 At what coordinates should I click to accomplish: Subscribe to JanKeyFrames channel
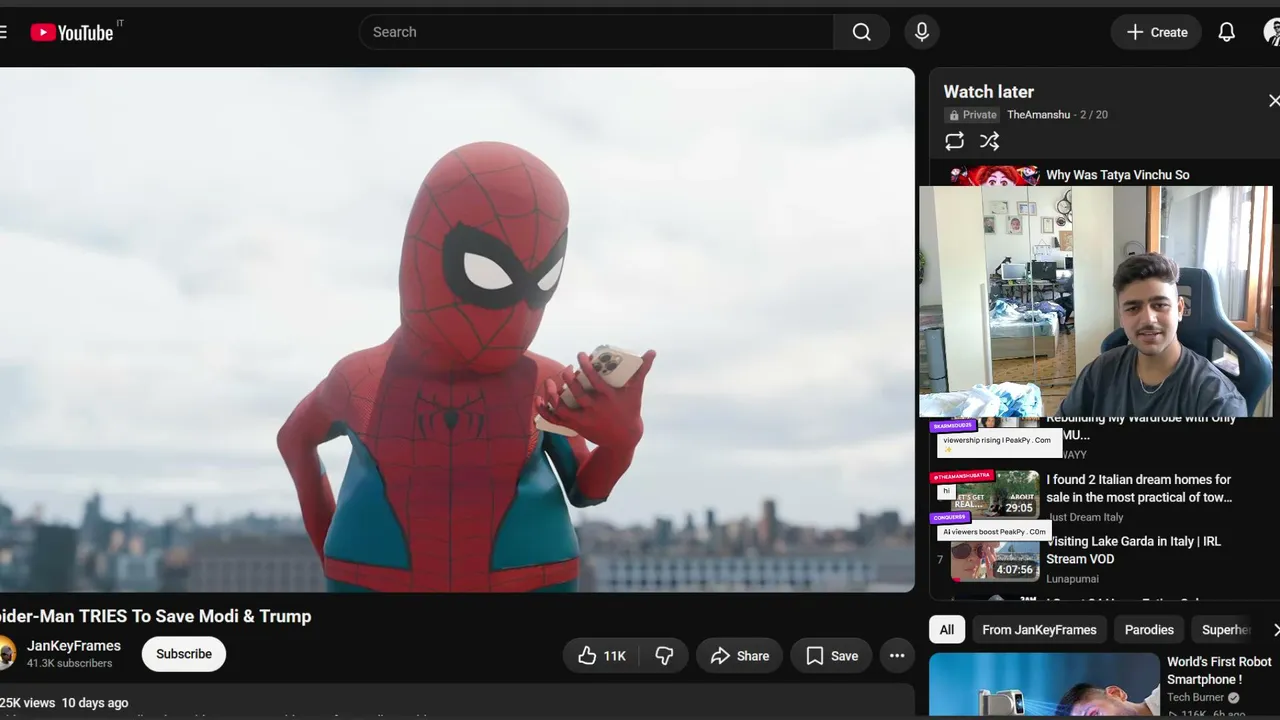184,654
